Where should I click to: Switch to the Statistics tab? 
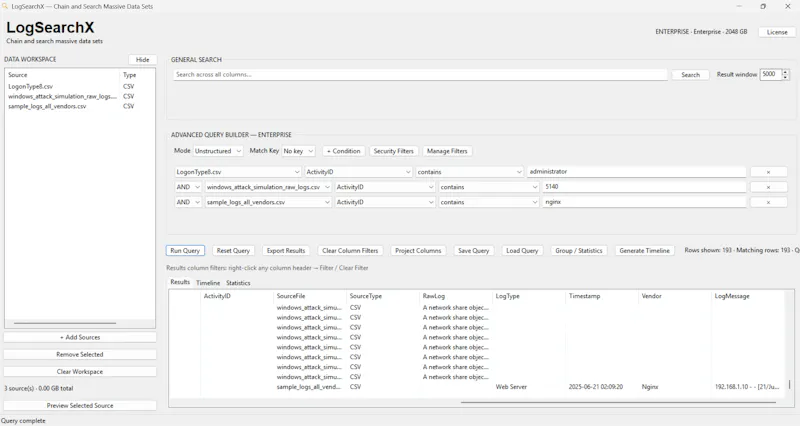pos(238,283)
